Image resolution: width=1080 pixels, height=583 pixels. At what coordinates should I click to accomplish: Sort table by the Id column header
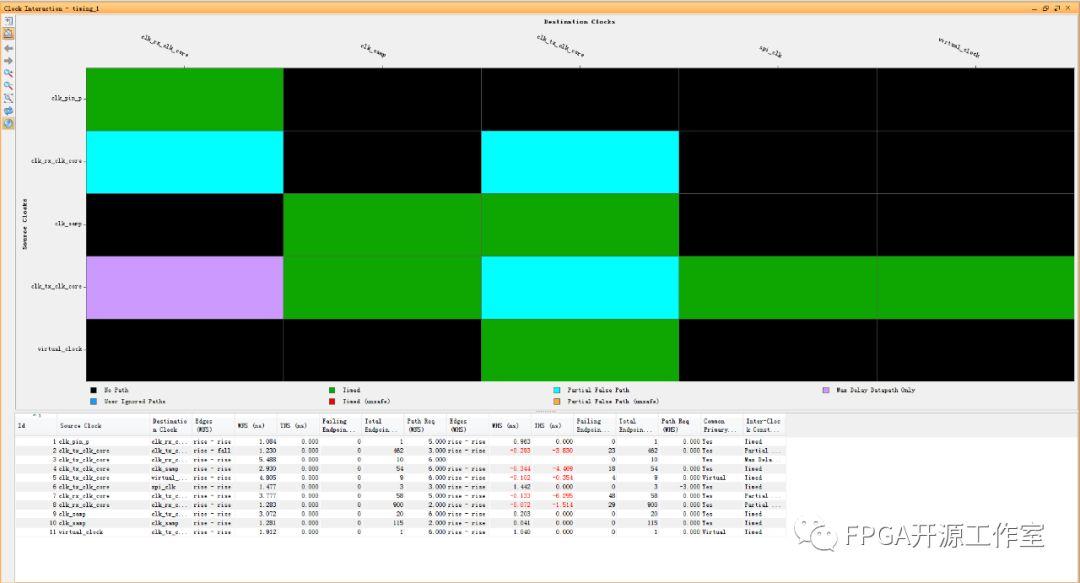point(21,426)
